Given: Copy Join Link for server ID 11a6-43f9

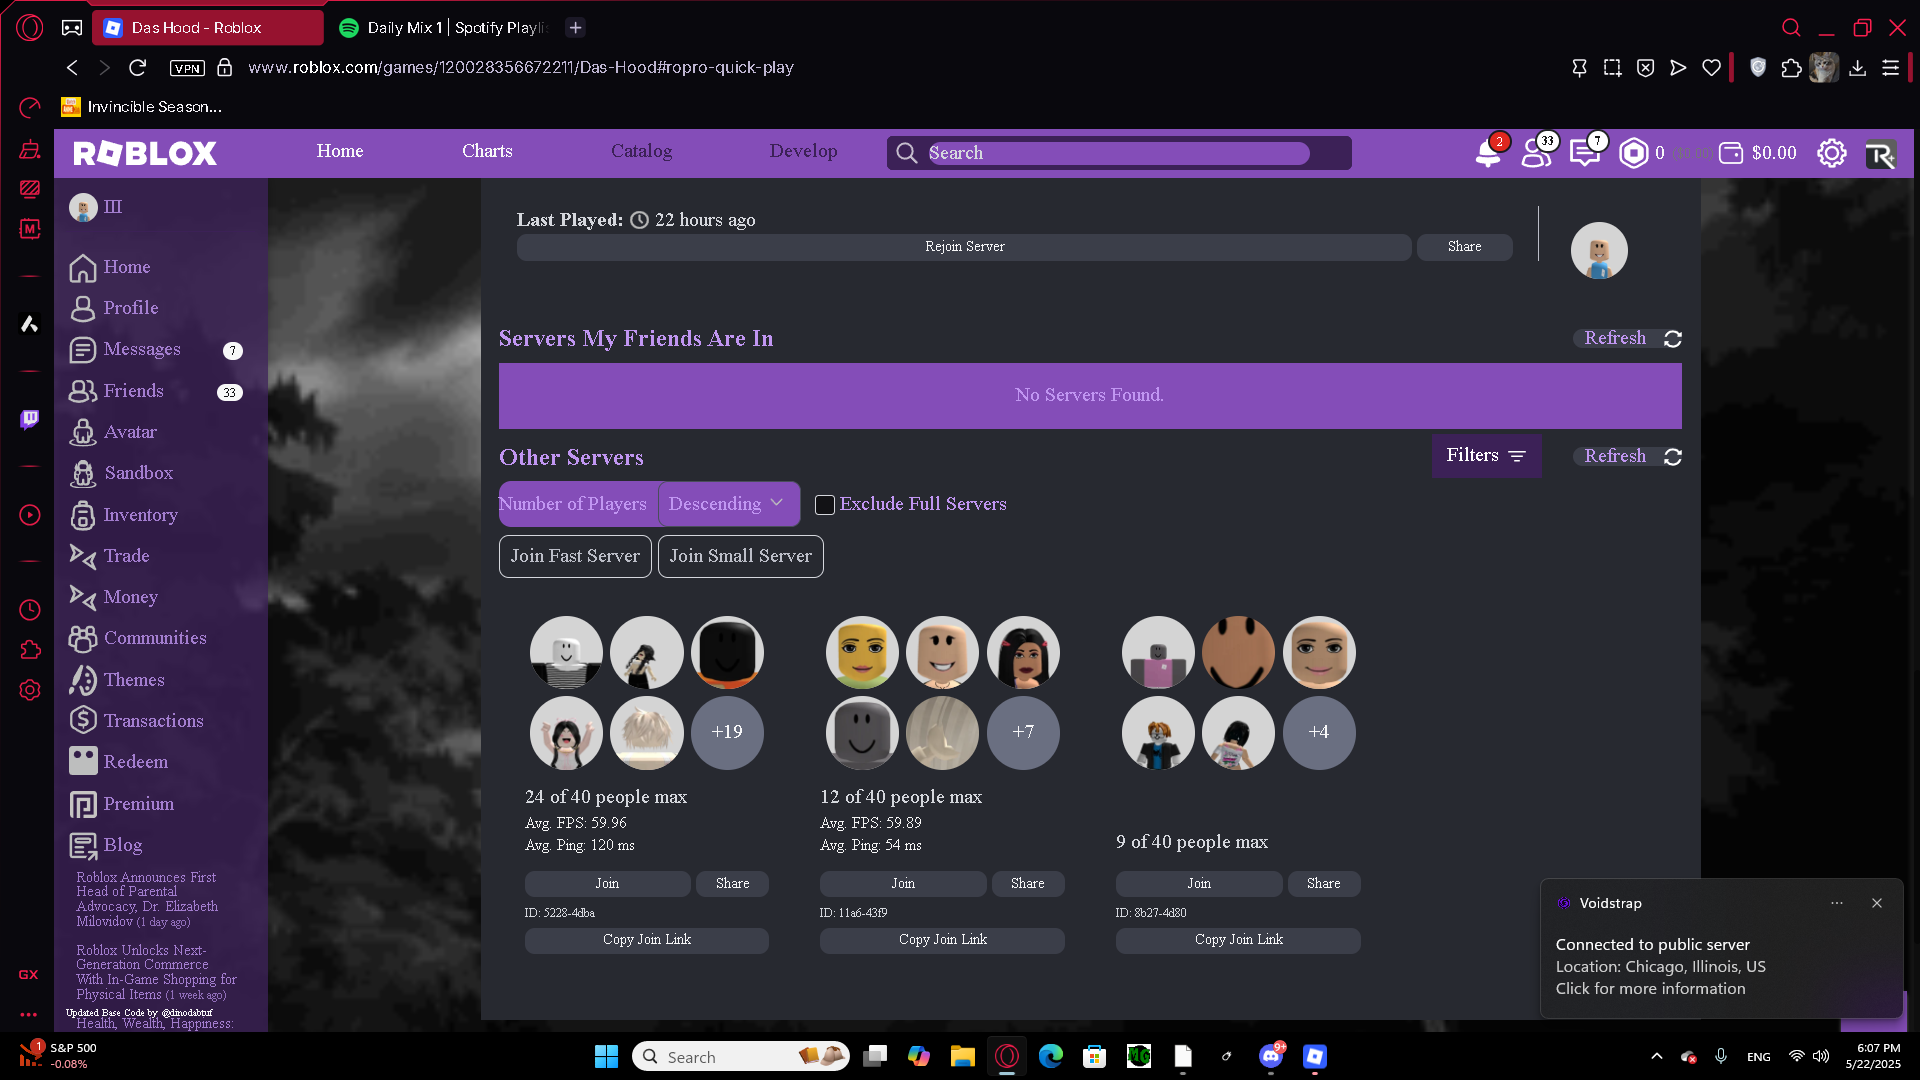Looking at the screenshot, I should (x=942, y=940).
